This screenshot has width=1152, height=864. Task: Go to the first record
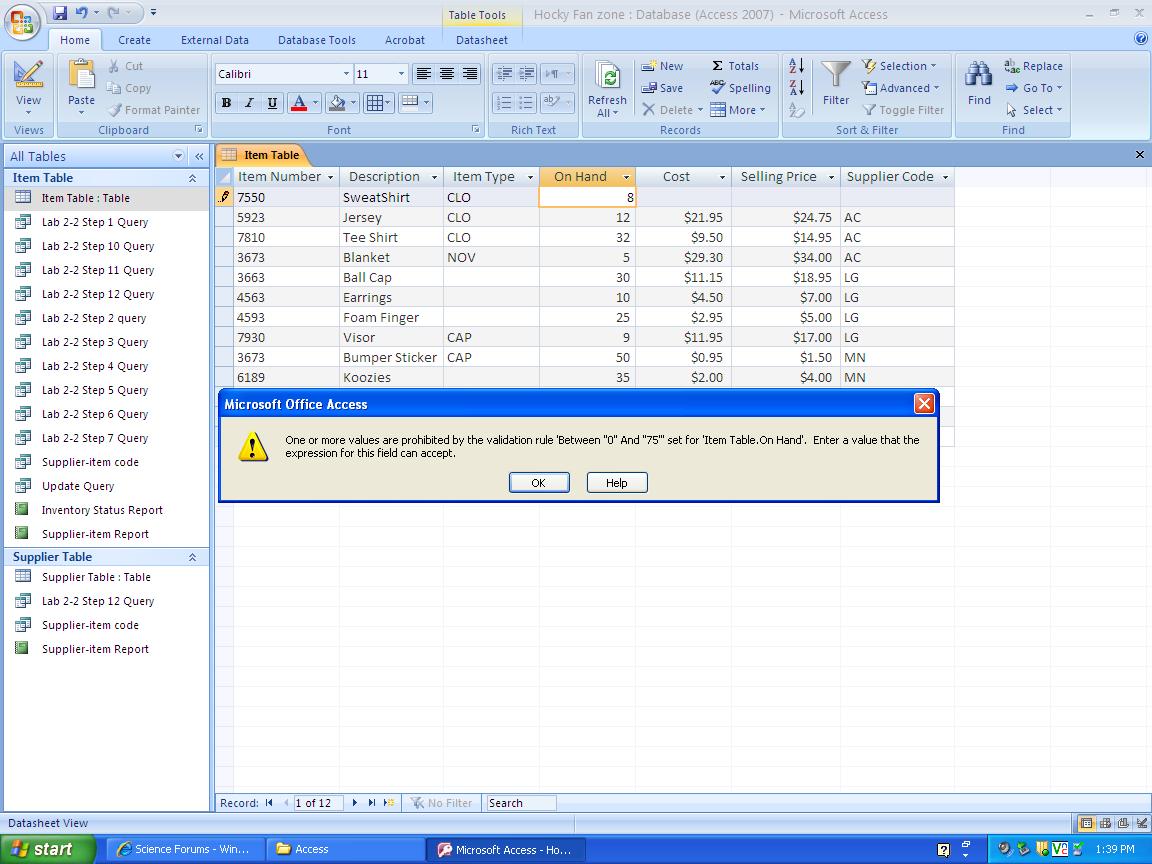click(269, 803)
